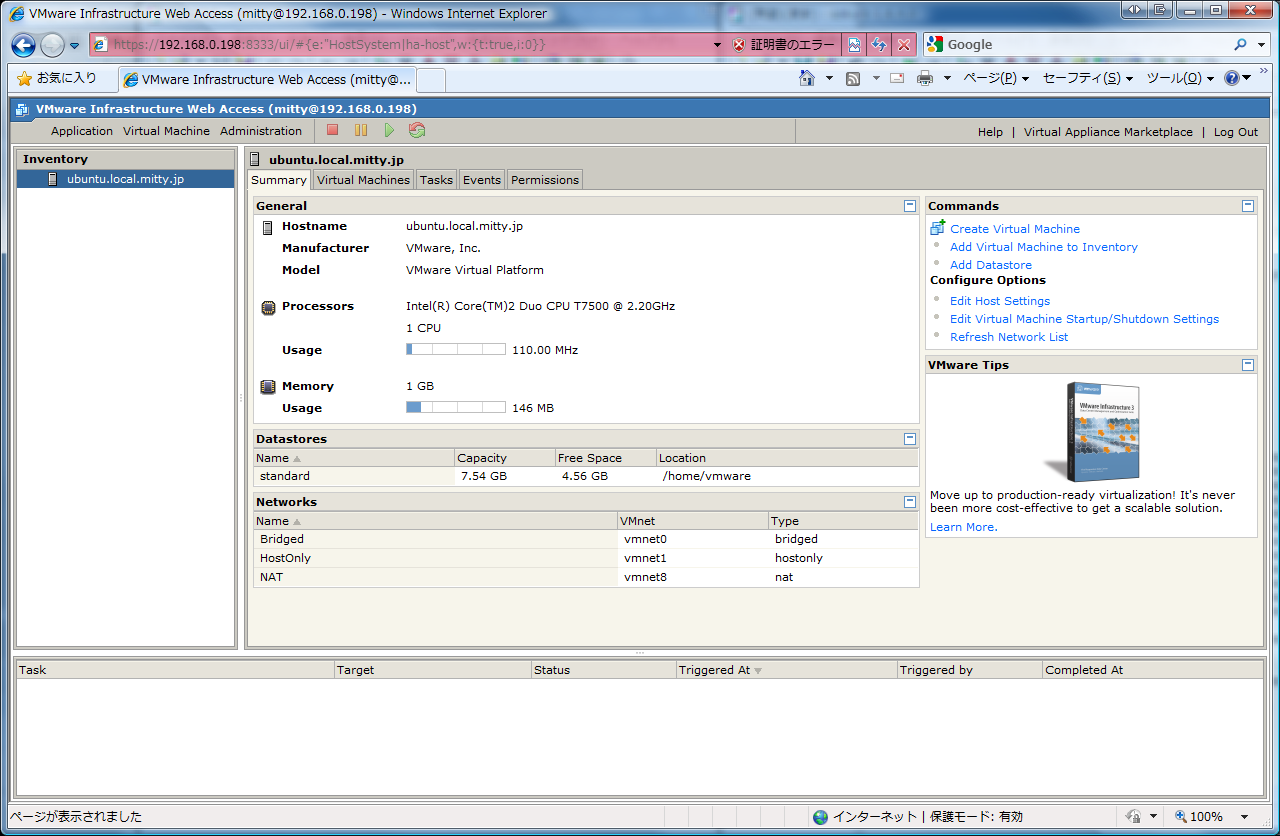The image size is (1280, 836).
Task: Click the Google search input field
Action: pos(1085,45)
